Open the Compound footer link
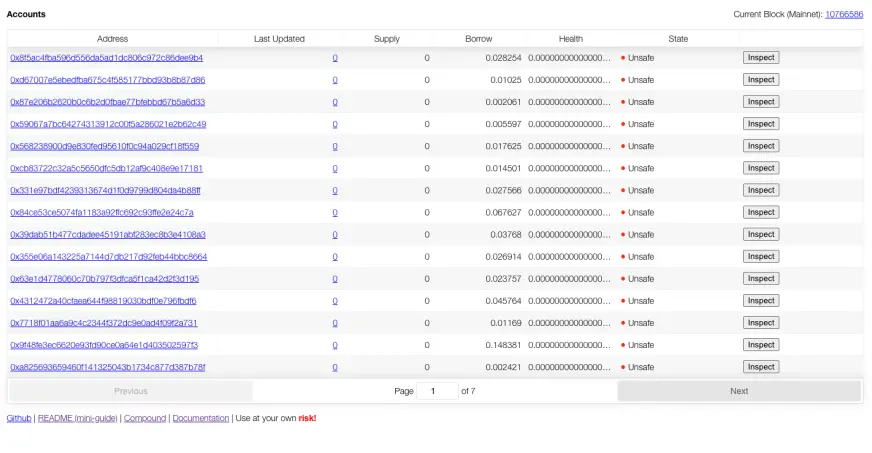 tap(145, 418)
